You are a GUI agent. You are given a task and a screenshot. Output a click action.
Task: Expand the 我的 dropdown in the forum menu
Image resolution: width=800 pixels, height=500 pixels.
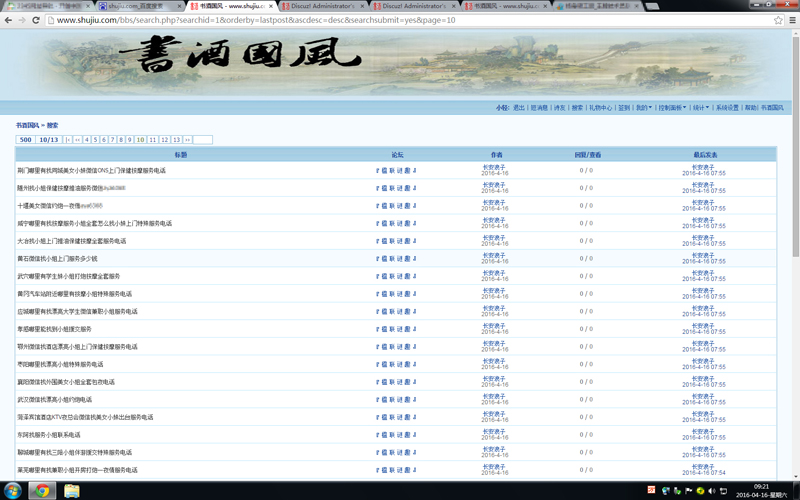pos(643,108)
